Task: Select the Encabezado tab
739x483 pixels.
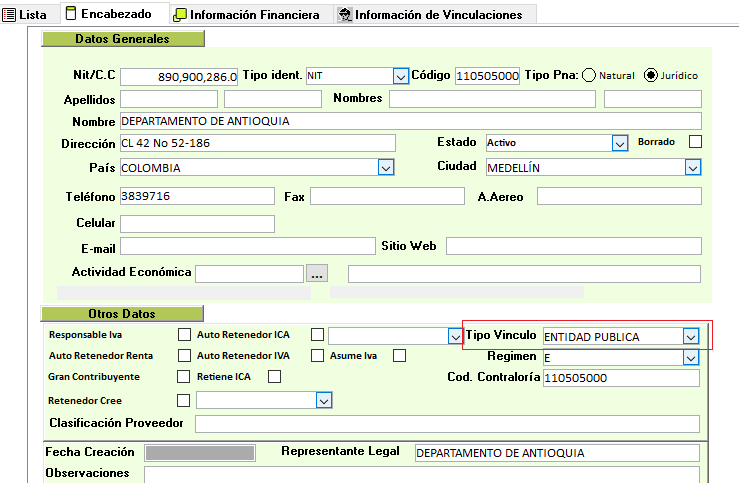Action: point(108,14)
